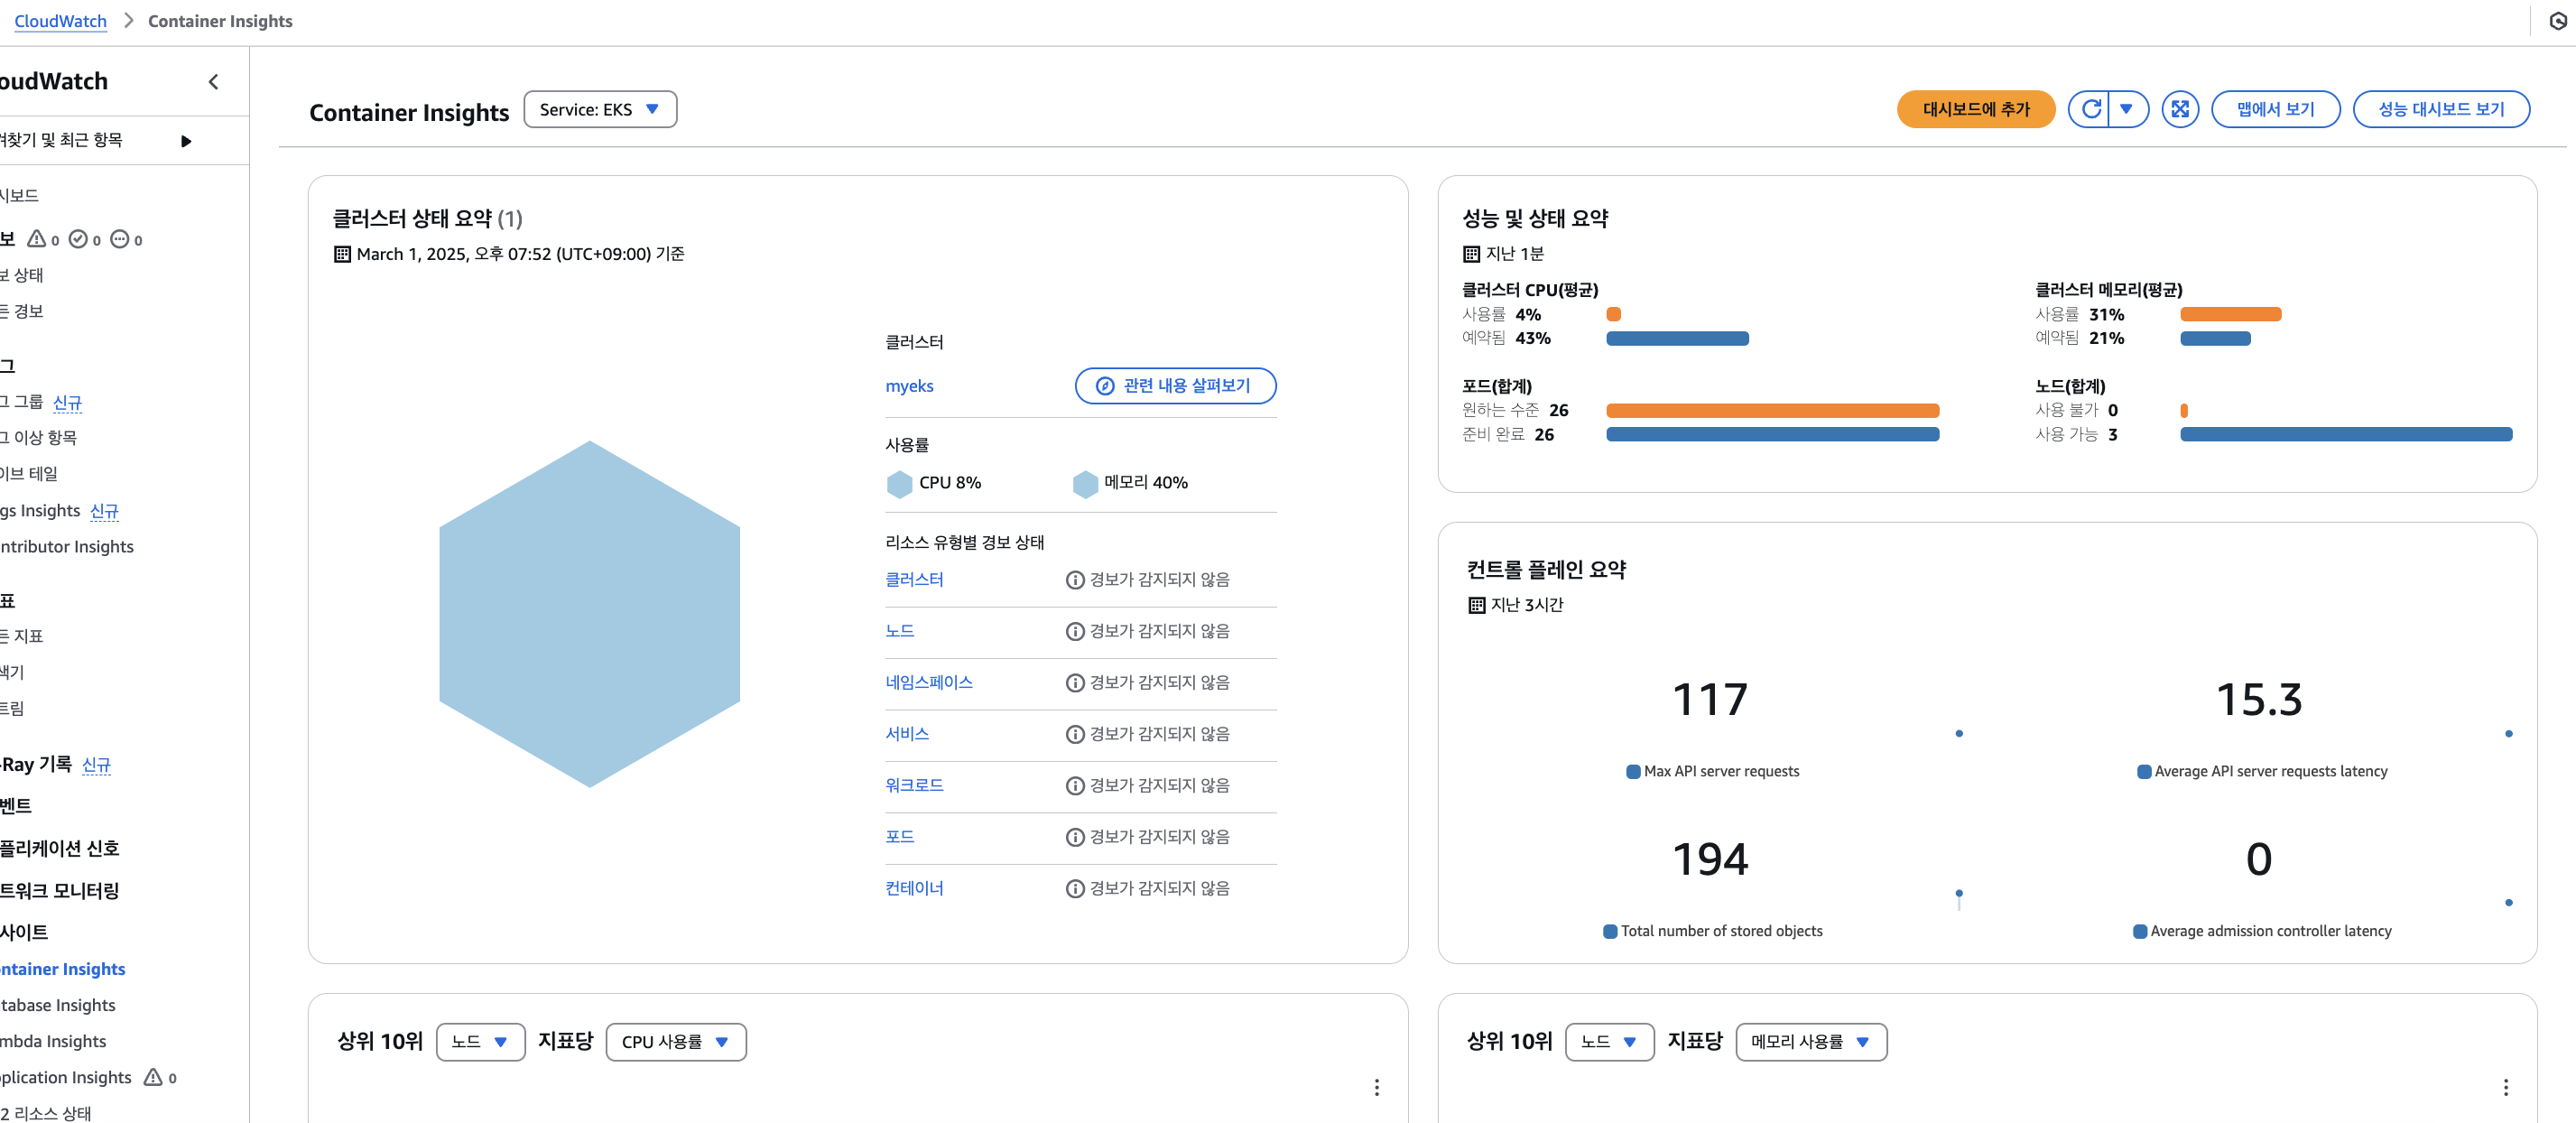Image resolution: width=2576 pixels, height=1123 pixels.
Task: Click the 117 Max API server requests value
Action: (x=1710, y=699)
